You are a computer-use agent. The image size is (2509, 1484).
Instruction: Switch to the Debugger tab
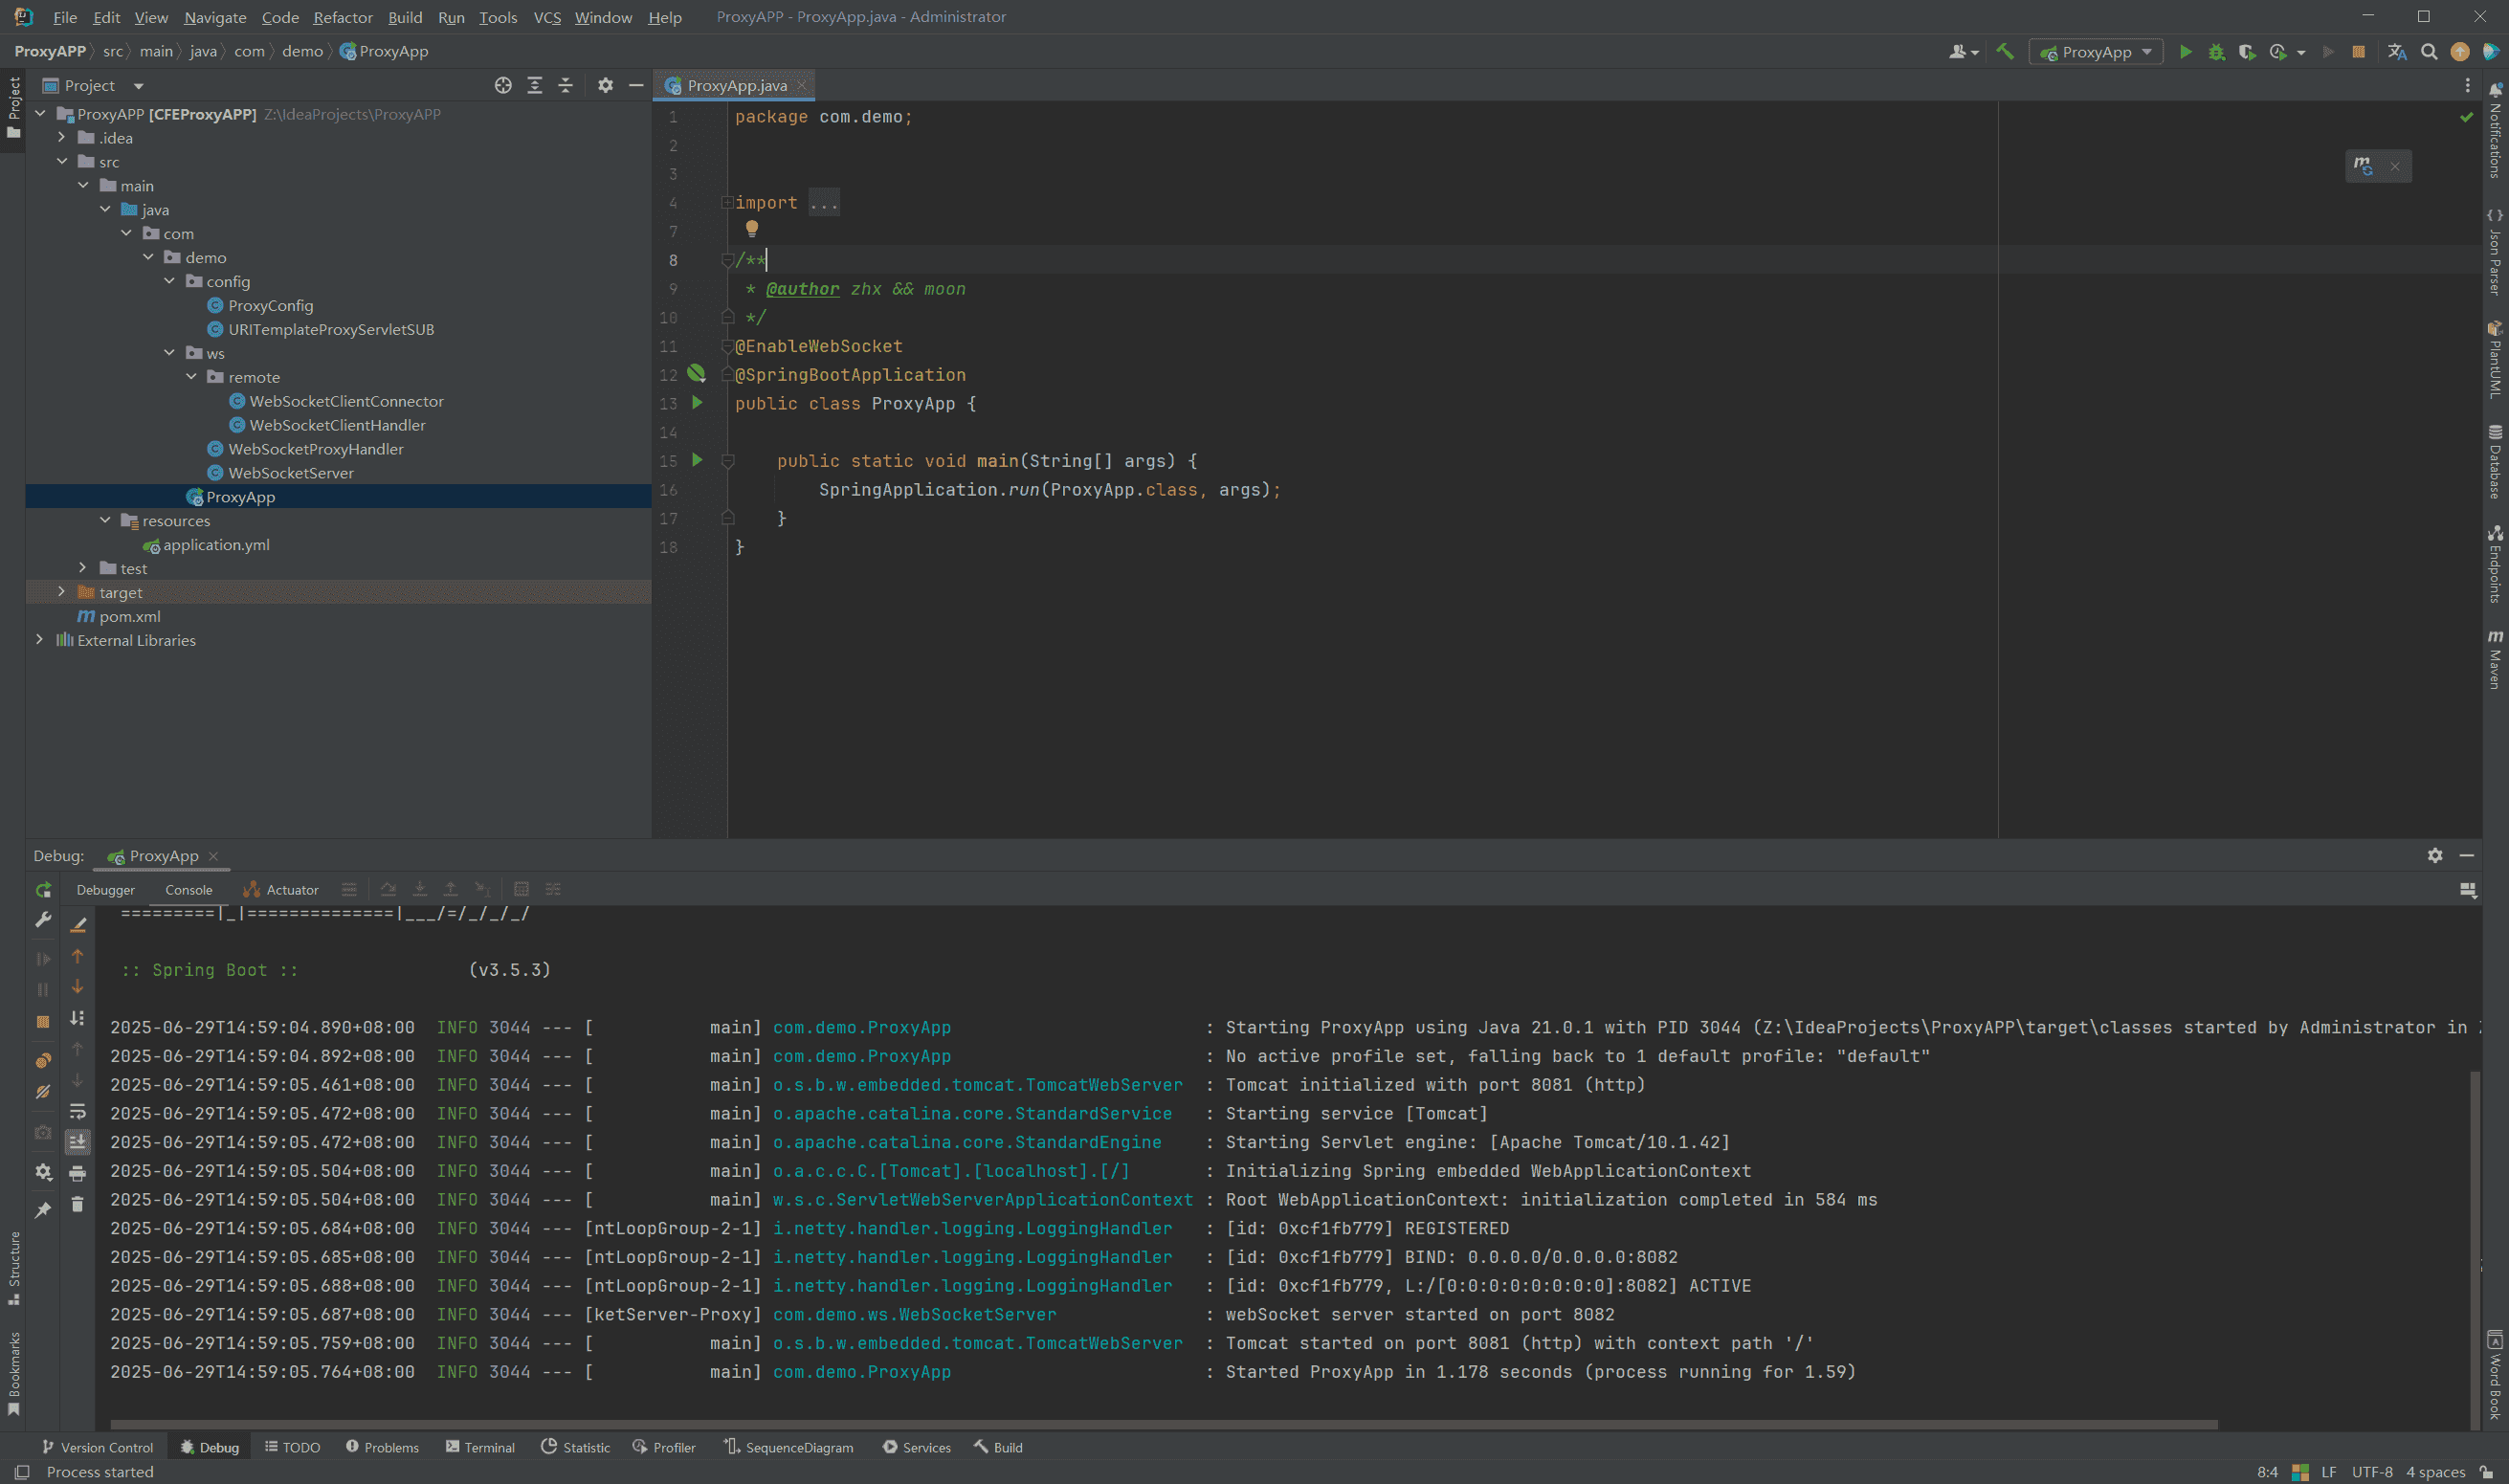click(105, 890)
